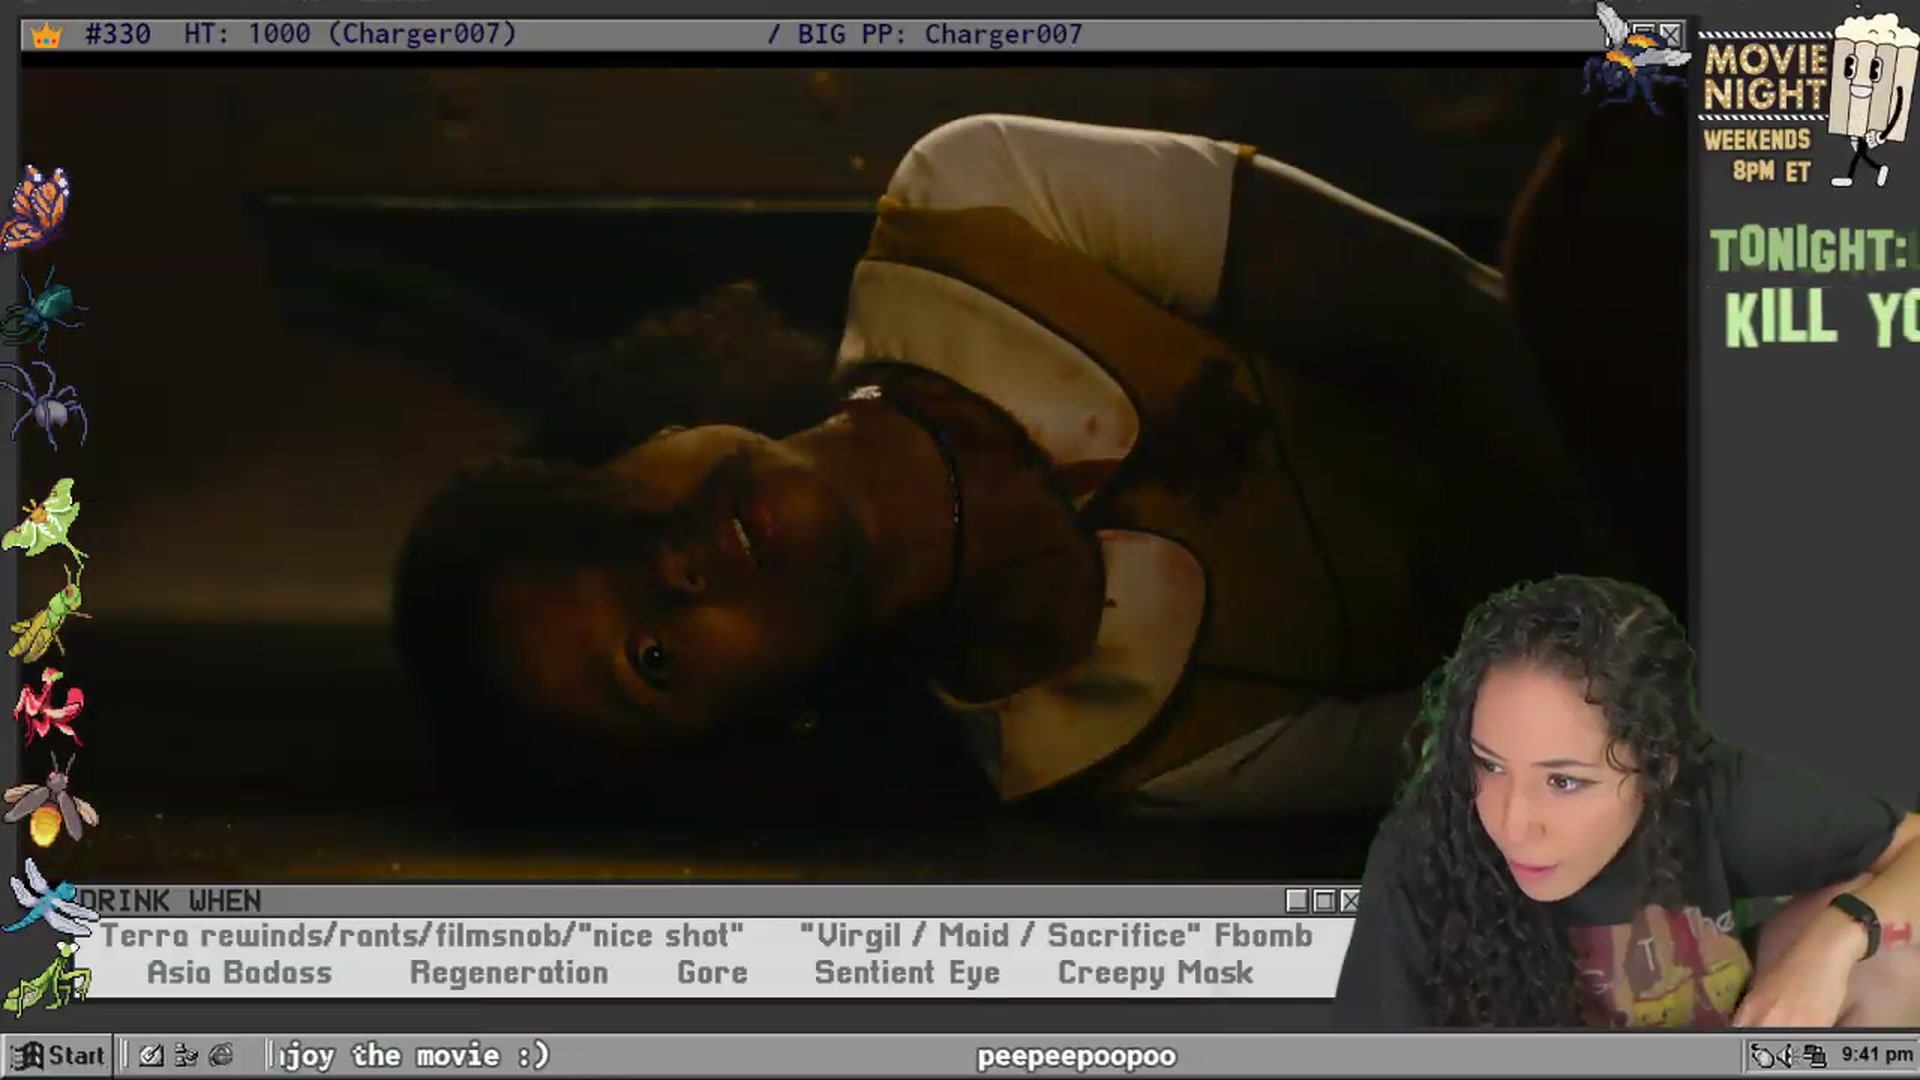Screen dimensions: 1920x1080
Task: Click the 9:41 pm clock
Action: point(1876,1054)
